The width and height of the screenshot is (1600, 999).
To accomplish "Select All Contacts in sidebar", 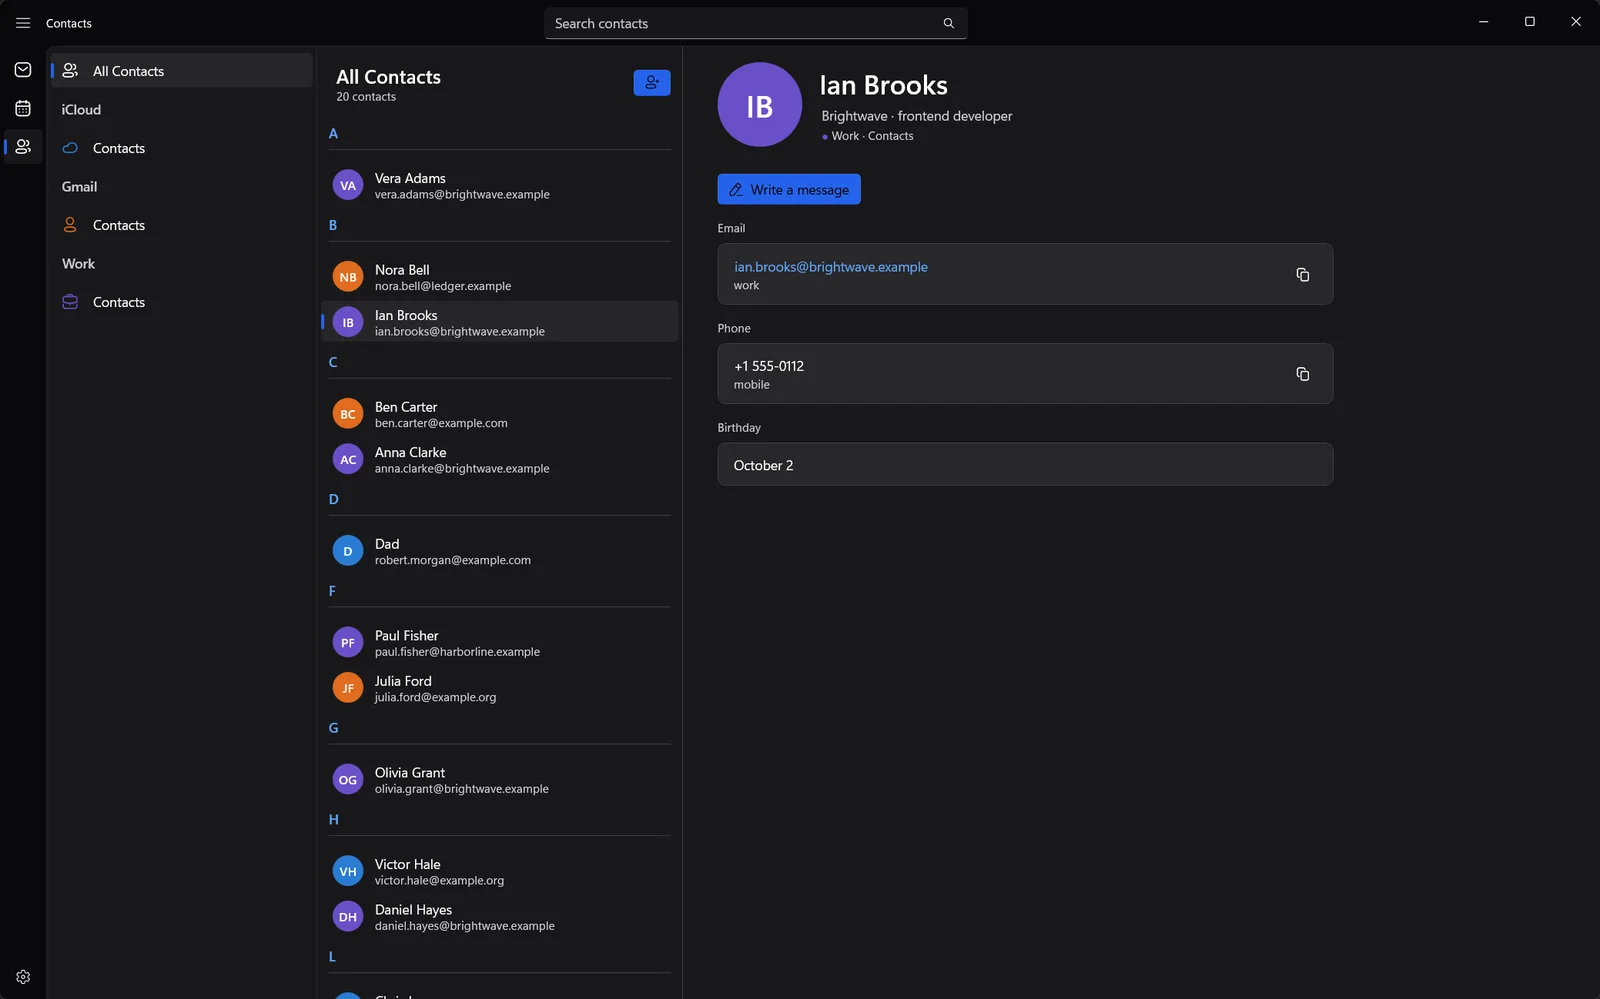I will tap(182, 71).
